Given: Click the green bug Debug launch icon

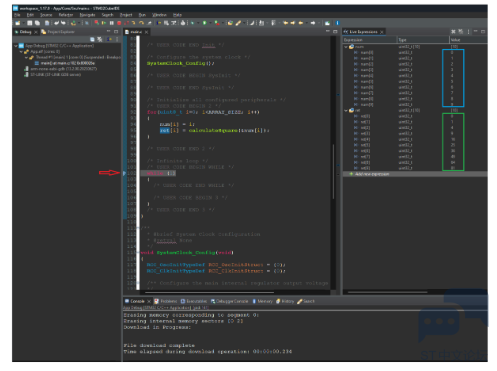Looking at the screenshot, I should 192,23.
